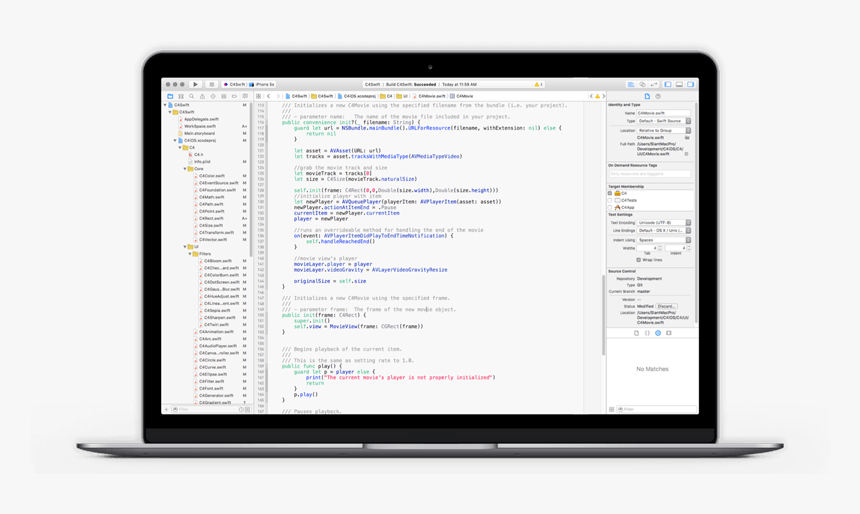Image resolution: width=860 pixels, height=514 pixels.
Task: Collapse the root C4Swift project
Action: [x=165, y=105]
